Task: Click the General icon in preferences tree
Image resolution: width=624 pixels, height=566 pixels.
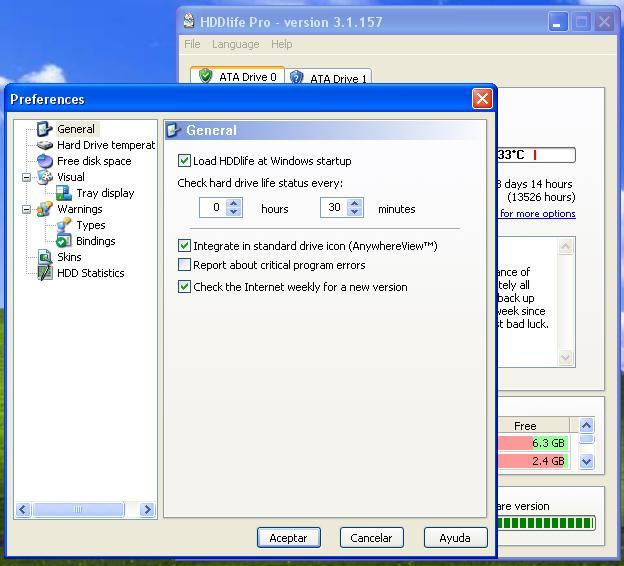Action: pos(45,129)
